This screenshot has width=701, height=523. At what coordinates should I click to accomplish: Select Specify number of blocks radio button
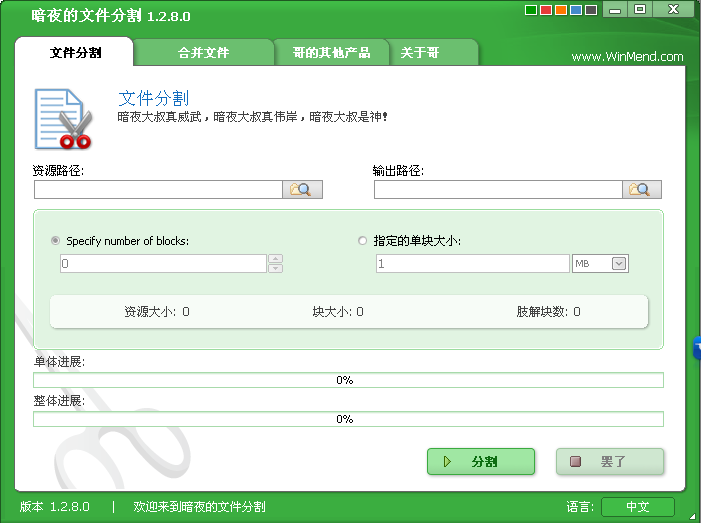[55, 241]
